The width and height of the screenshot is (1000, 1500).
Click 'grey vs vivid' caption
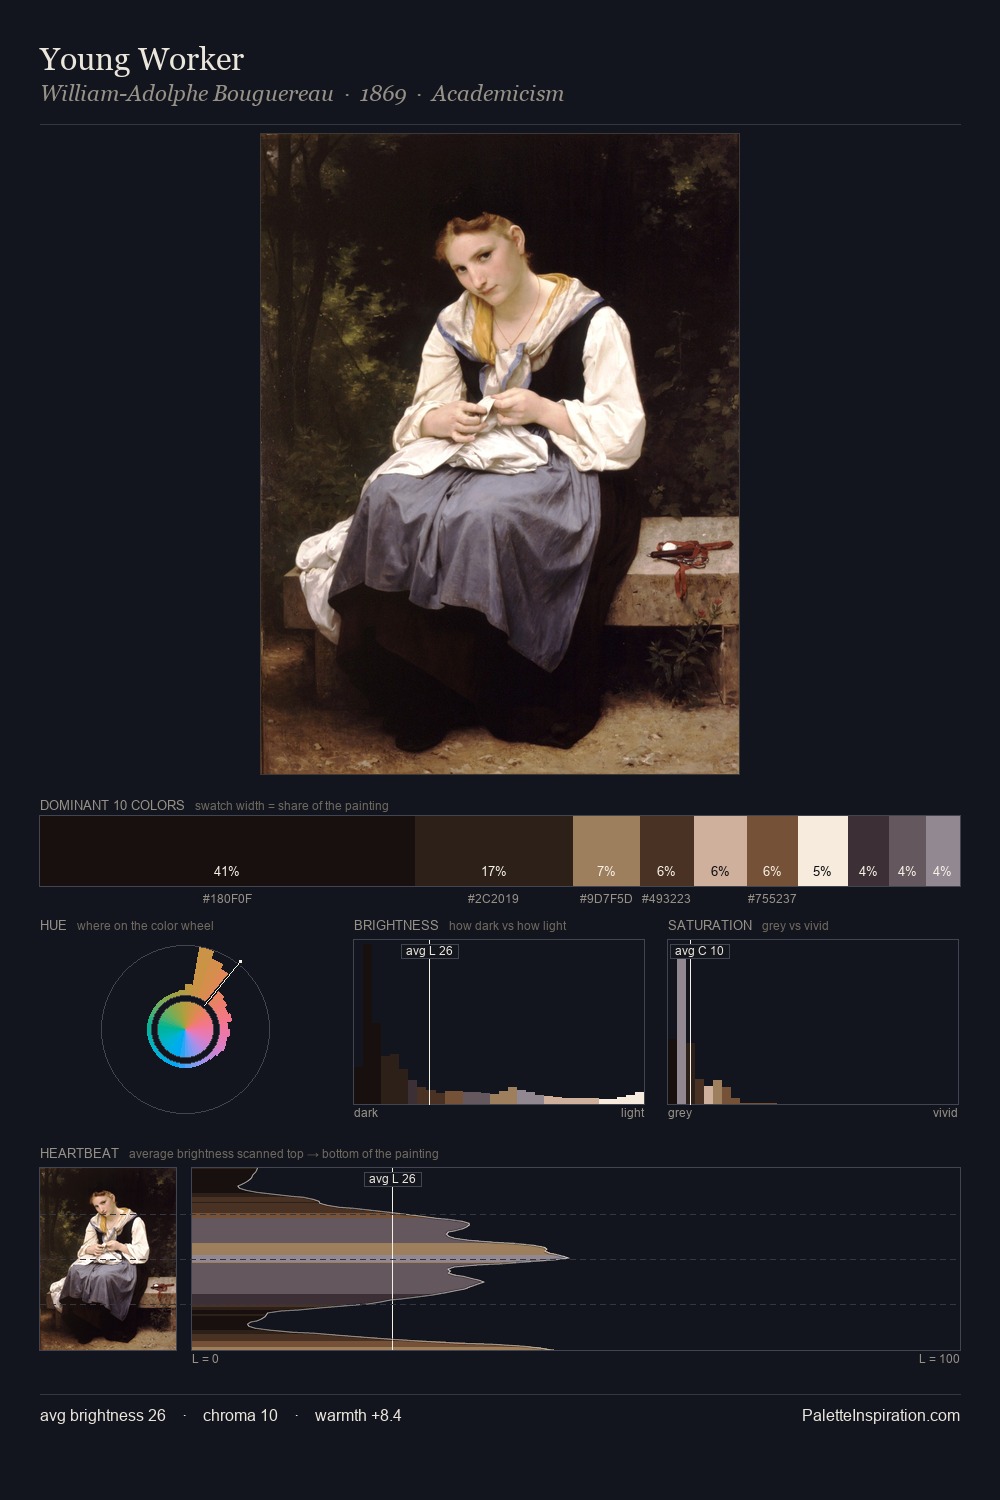pyautogui.click(x=795, y=926)
